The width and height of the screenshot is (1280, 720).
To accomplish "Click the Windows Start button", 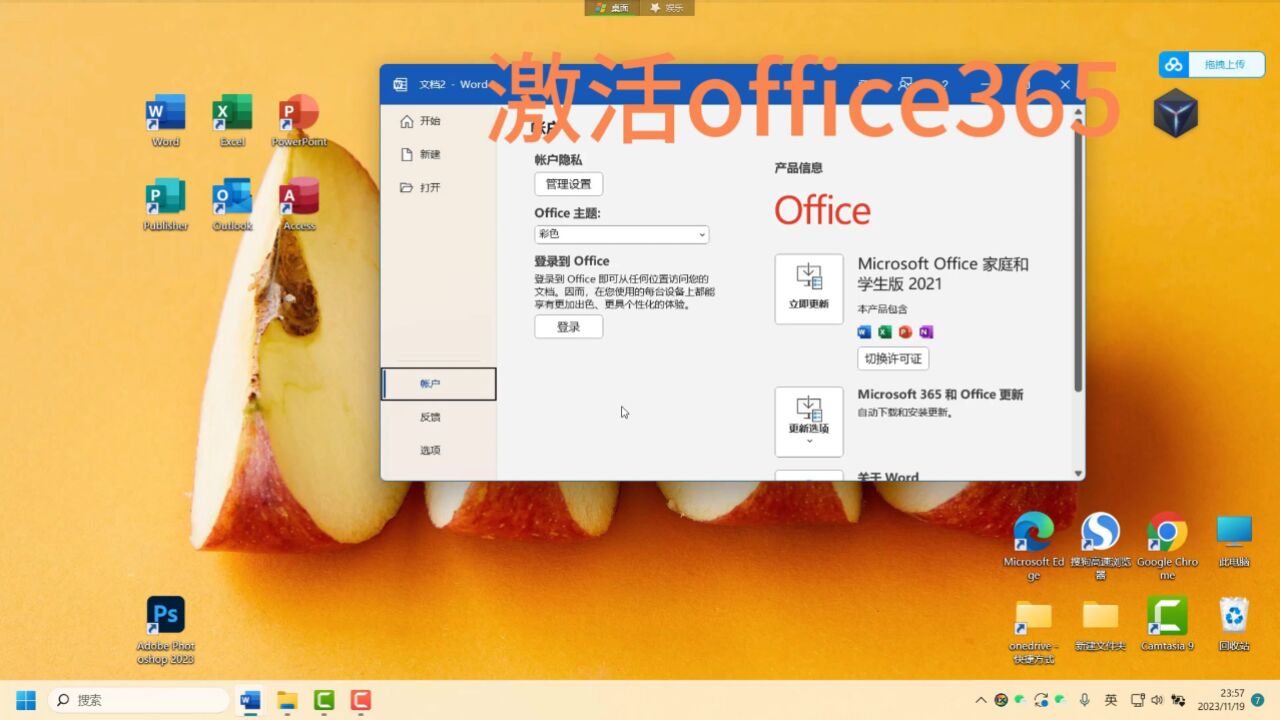I will [26, 700].
